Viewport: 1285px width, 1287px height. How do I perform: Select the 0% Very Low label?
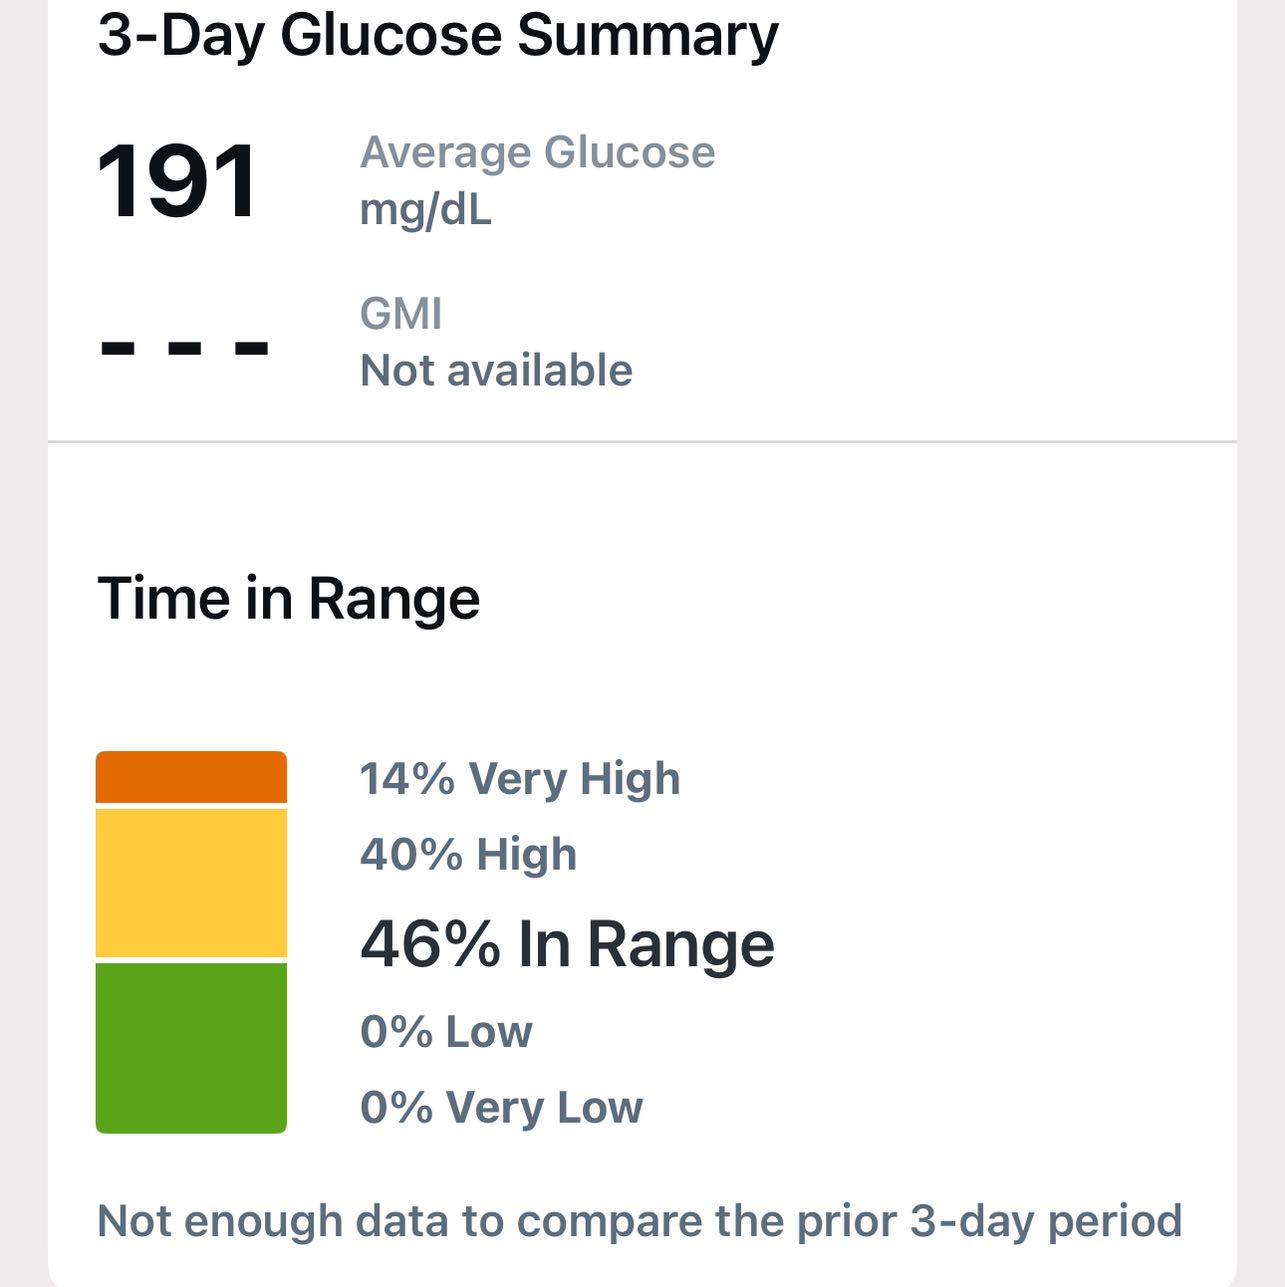click(501, 1108)
